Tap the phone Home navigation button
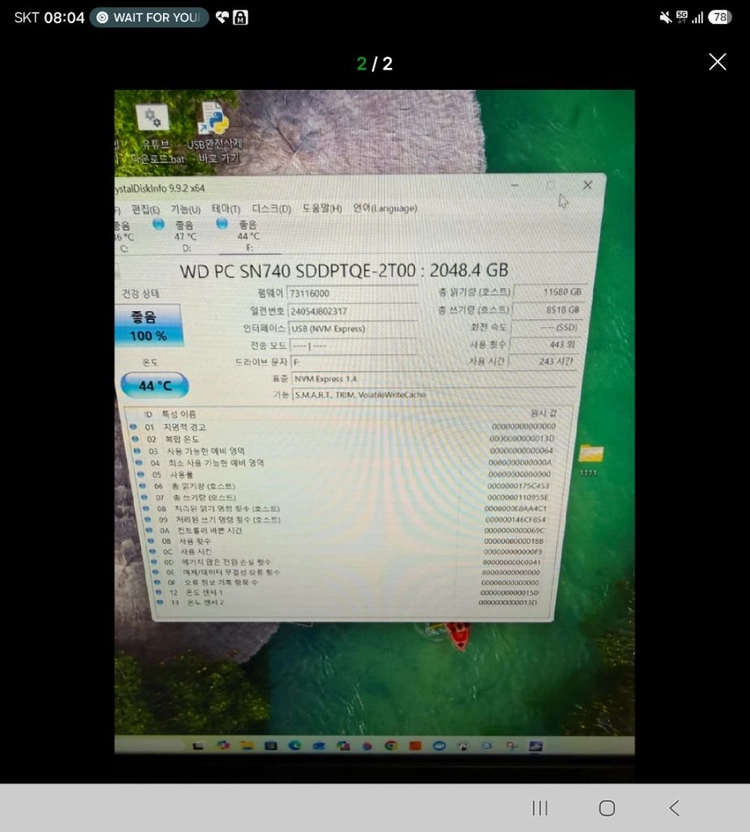The width and height of the screenshot is (750, 832). [x=607, y=808]
